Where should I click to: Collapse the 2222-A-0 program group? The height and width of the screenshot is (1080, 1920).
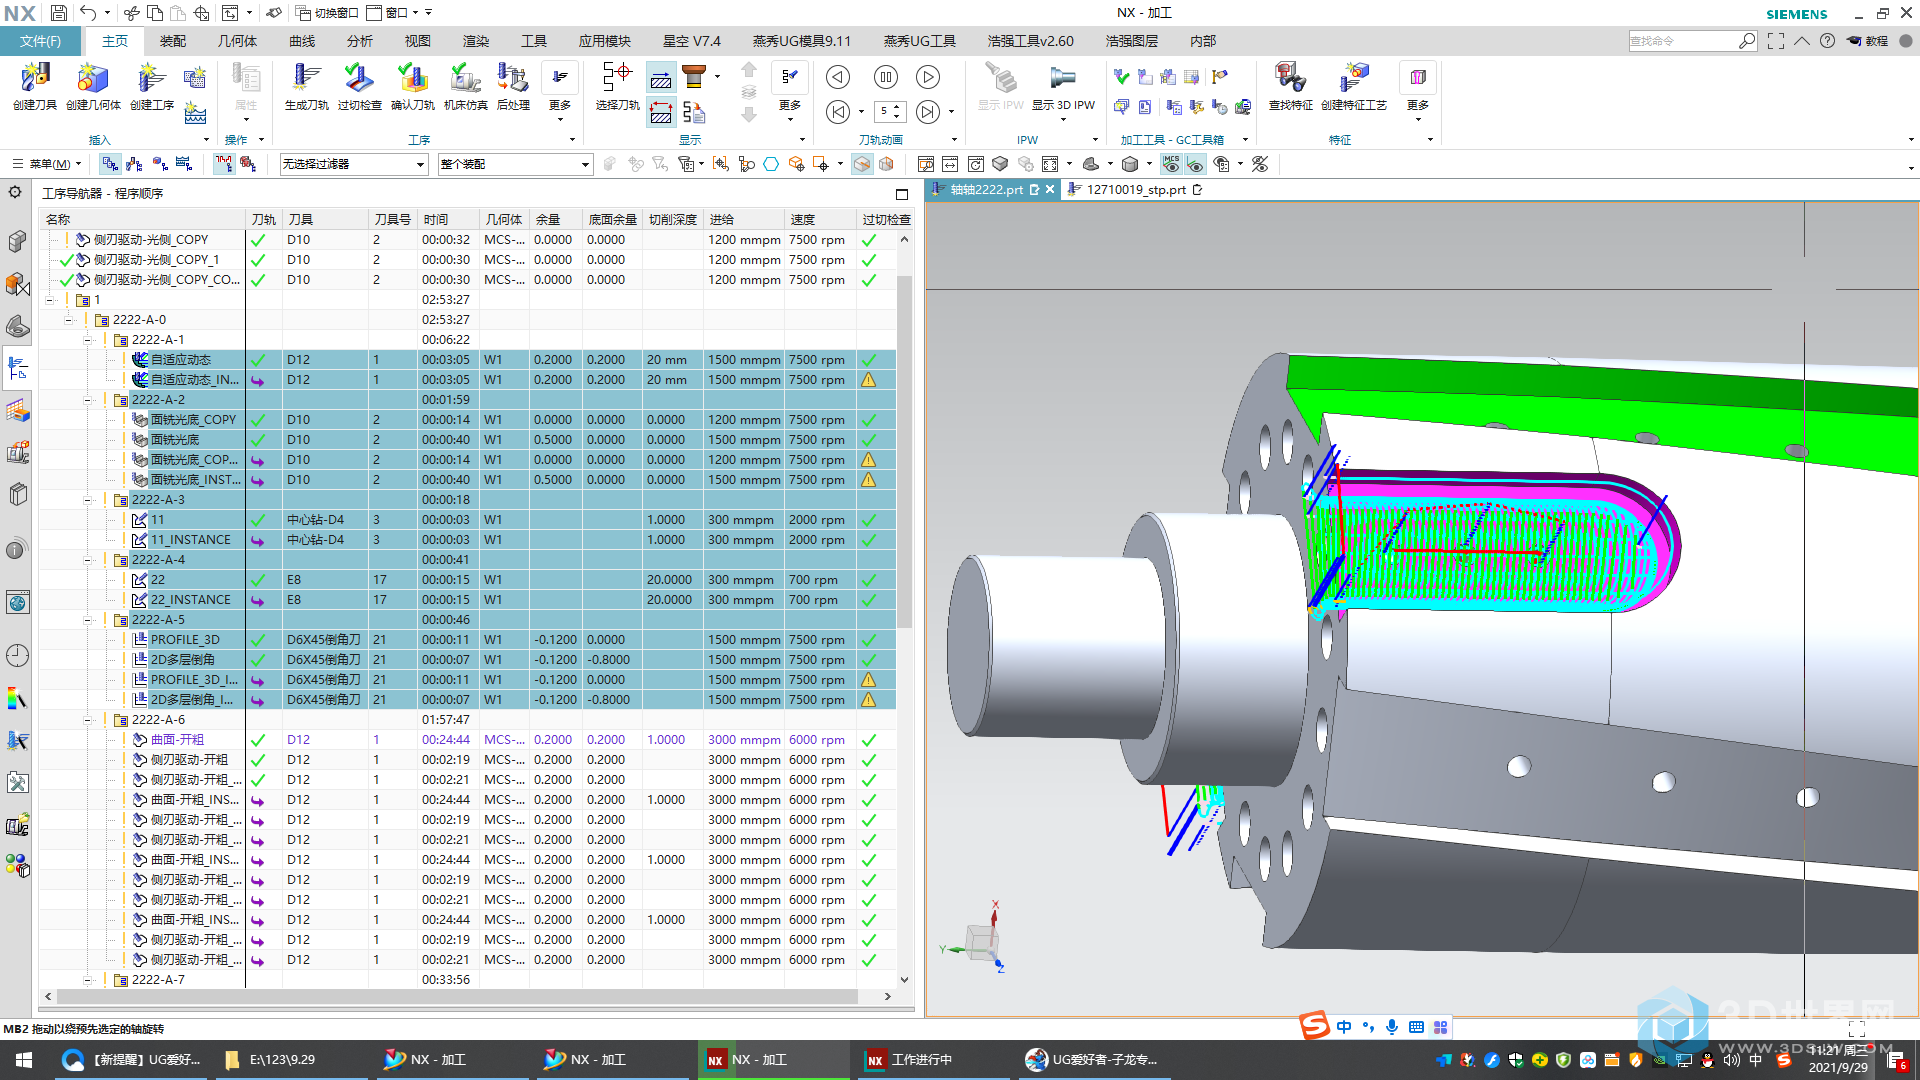click(69, 320)
